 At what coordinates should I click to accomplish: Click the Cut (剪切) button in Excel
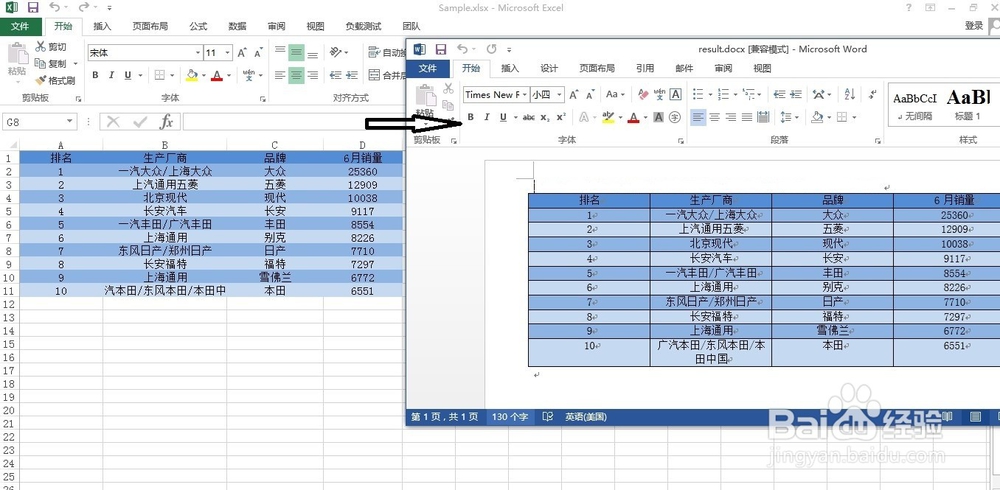point(50,47)
